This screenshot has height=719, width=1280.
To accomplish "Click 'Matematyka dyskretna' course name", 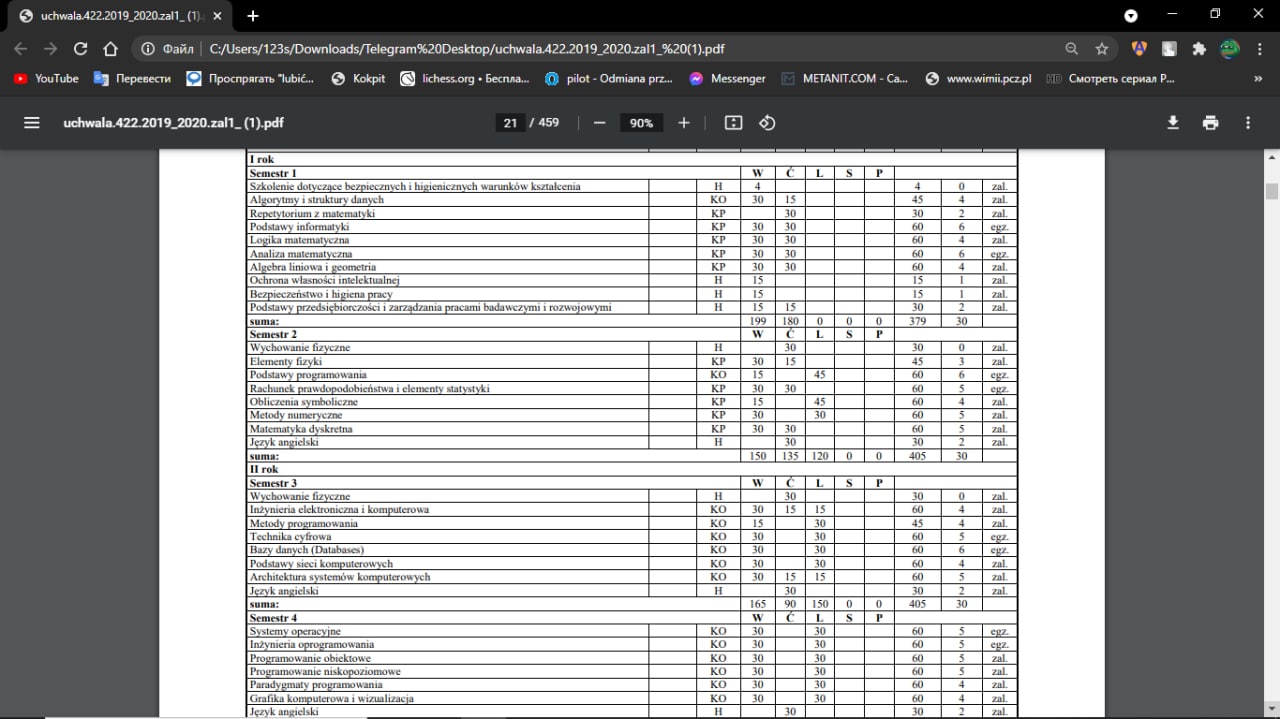I will pyautogui.click(x=300, y=429).
